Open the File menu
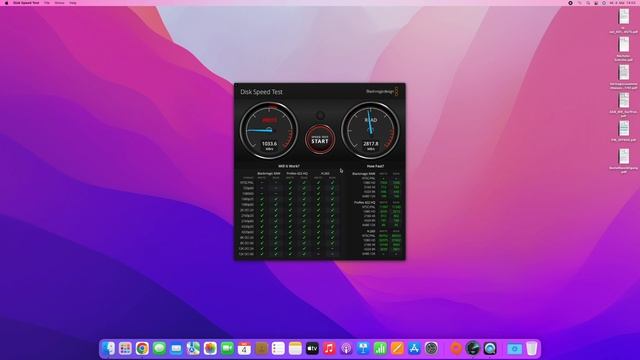The height and width of the screenshot is (360, 640). (x=47, y=3)
